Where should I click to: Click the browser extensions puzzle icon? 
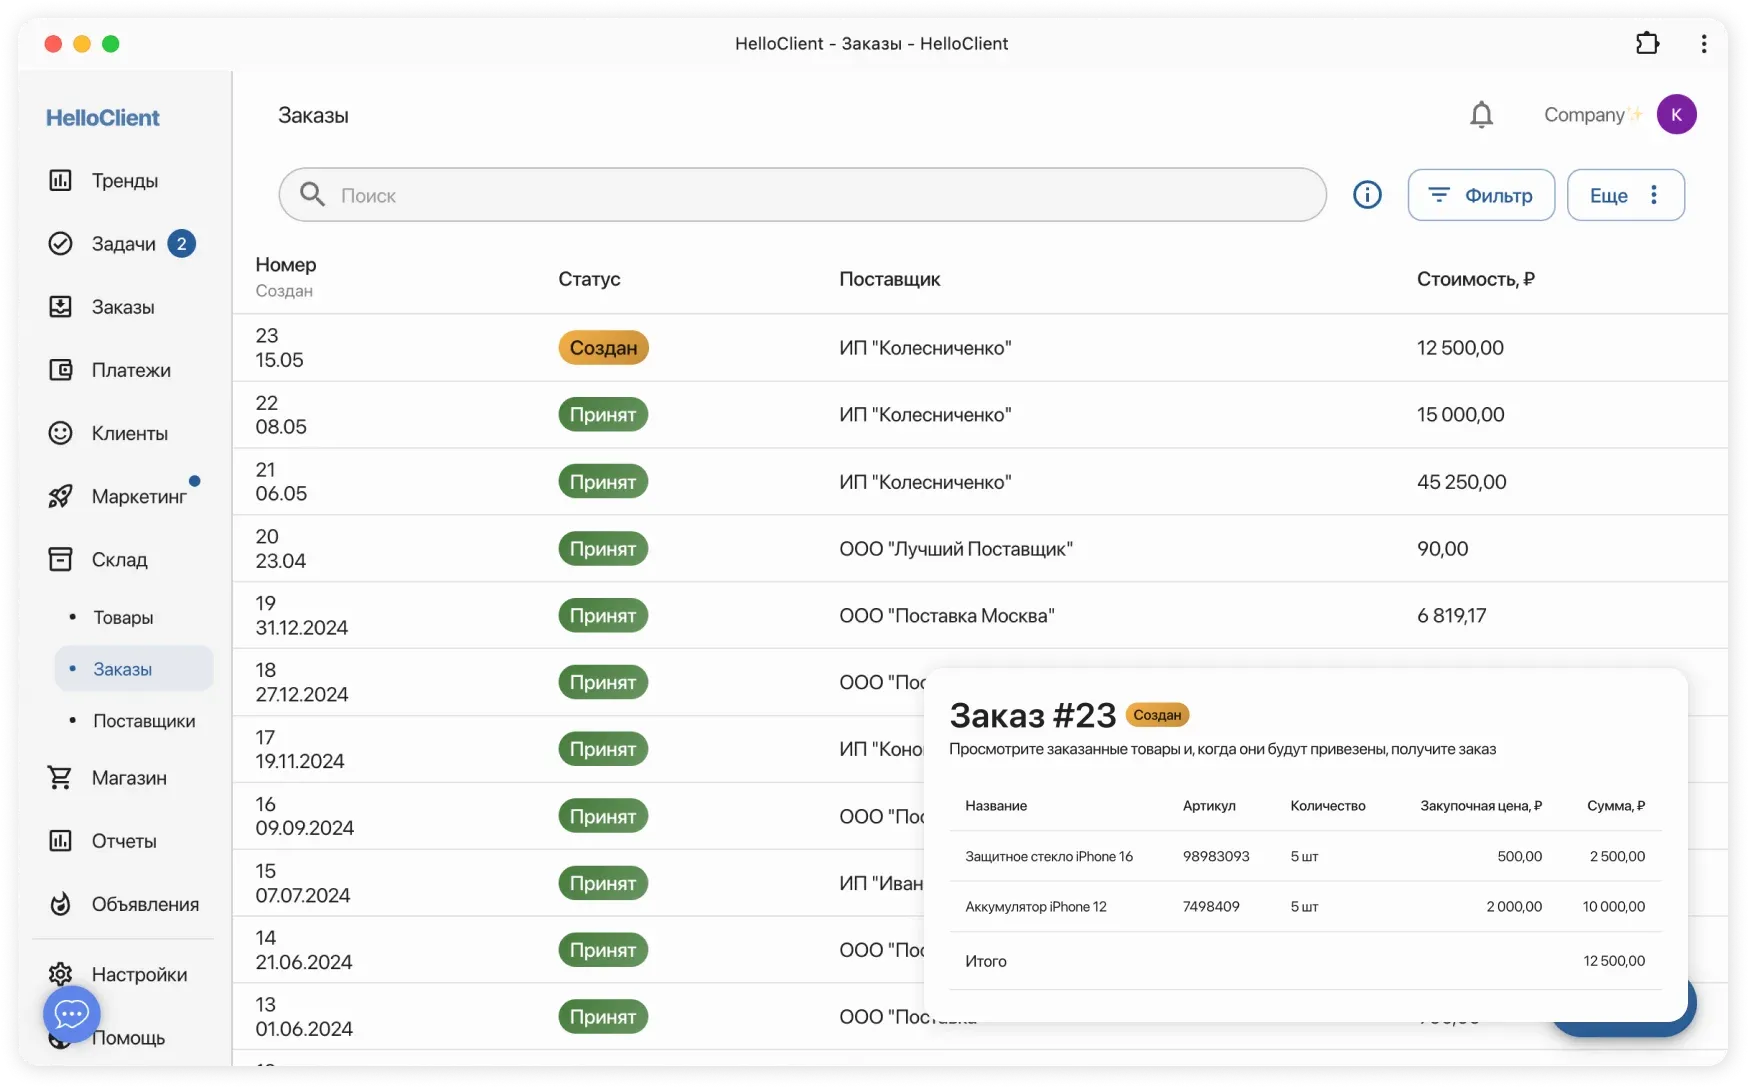[x=1647, y=43]
